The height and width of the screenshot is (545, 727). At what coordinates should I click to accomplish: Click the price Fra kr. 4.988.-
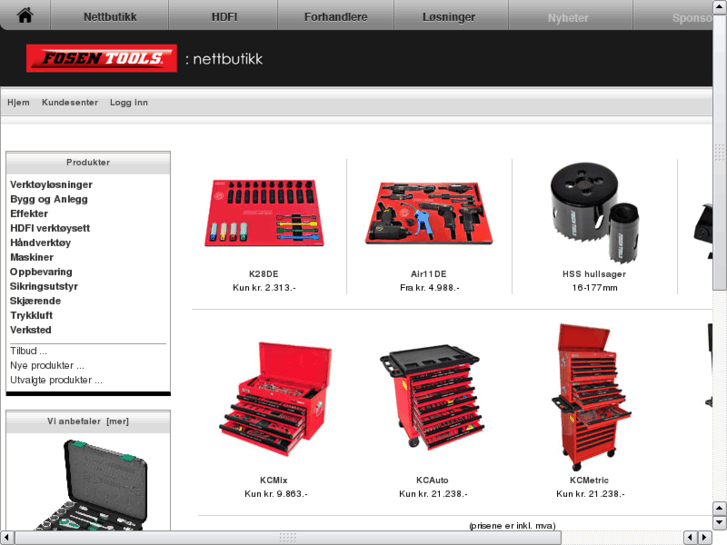click(429, 288)
